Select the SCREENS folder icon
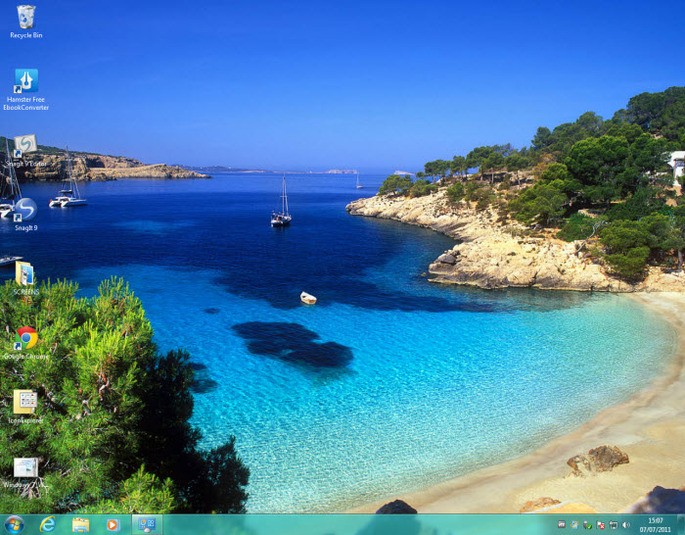This screenshot has width=685, height=535. pyautogui.click(x=26, y=278)
